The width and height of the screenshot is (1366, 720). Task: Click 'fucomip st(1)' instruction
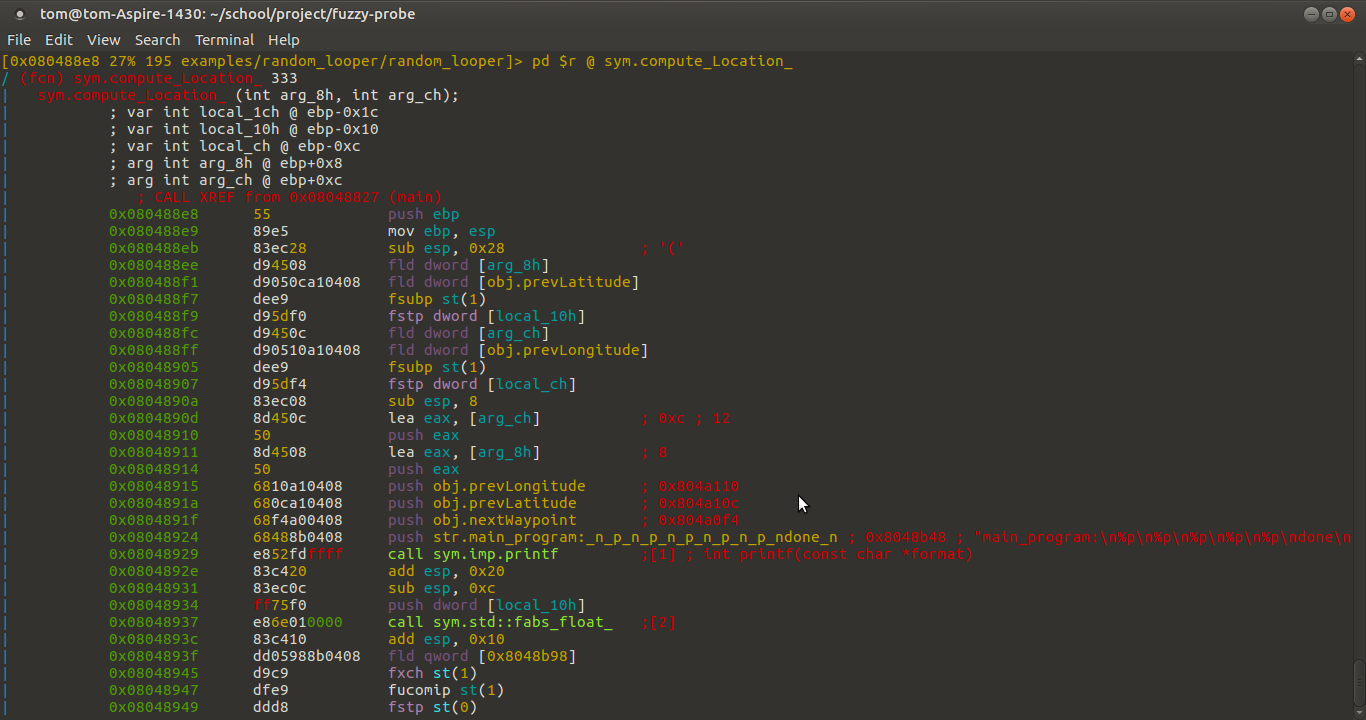[446, 690]
